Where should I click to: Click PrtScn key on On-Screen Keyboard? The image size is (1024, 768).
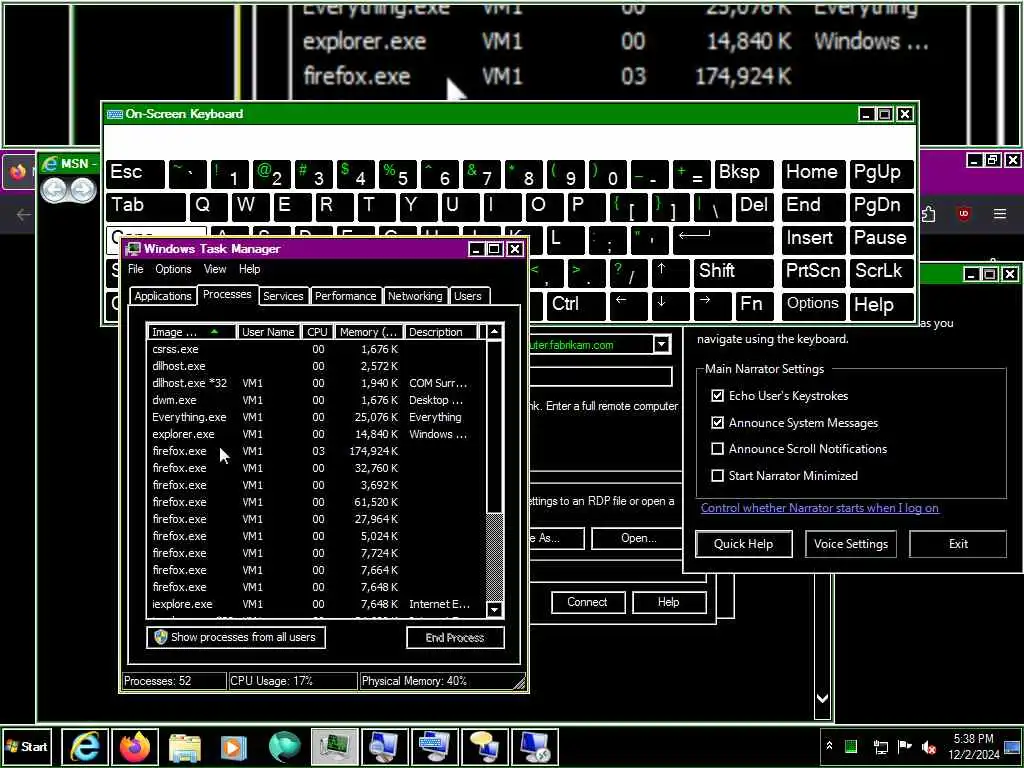812,271
